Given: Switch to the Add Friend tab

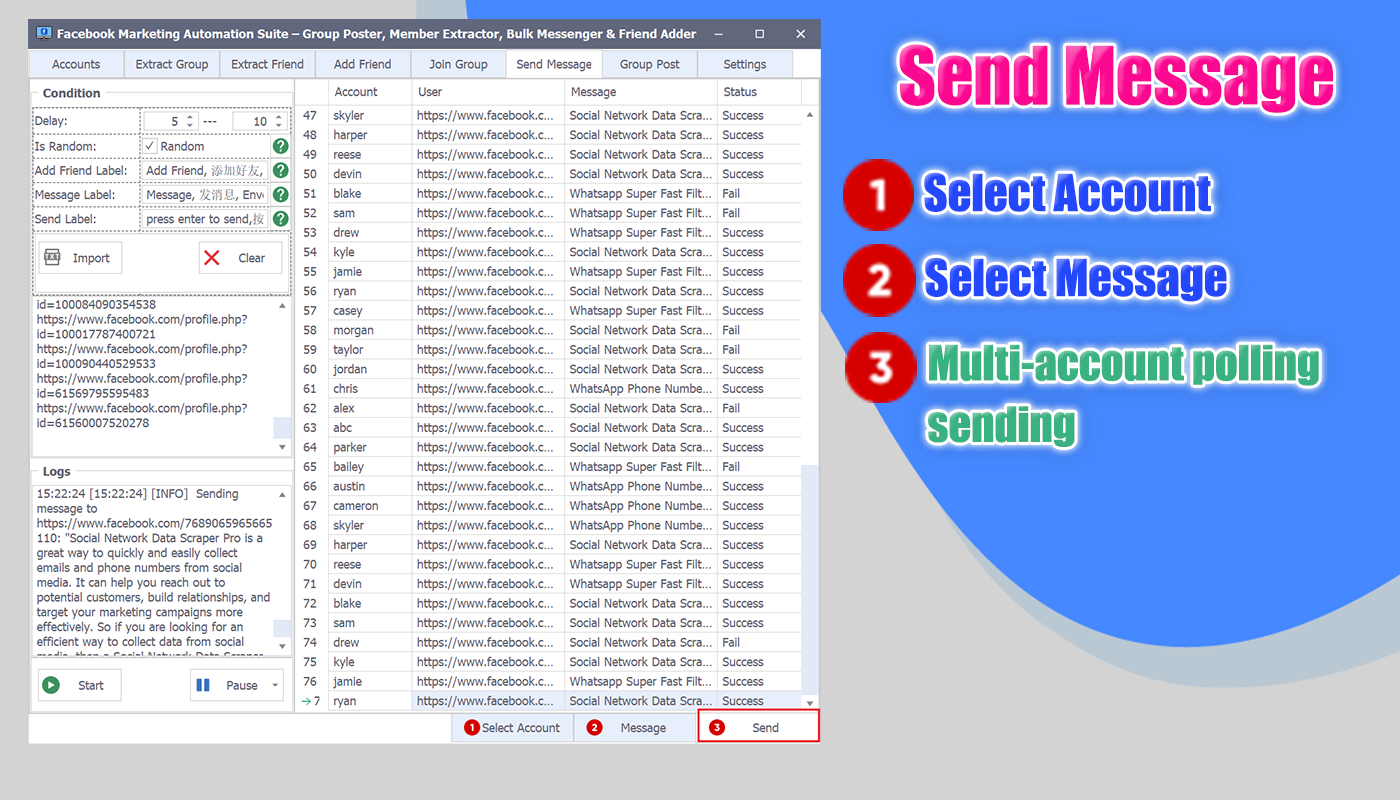Looking at the screenshot, I should pyautogui.click(x=363, y=64).
